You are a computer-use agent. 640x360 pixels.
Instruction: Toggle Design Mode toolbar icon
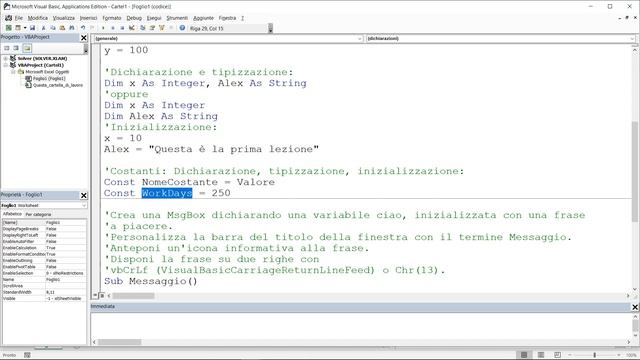click(x=131, y=28)
